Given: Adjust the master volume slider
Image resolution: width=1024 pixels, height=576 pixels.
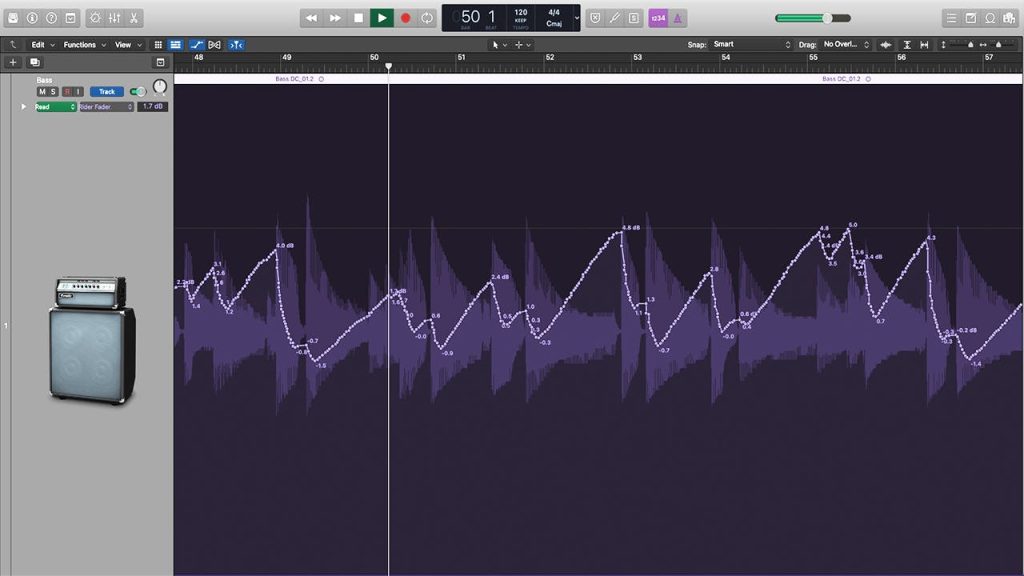Looking at the screenshot, I should coord(826,18).
